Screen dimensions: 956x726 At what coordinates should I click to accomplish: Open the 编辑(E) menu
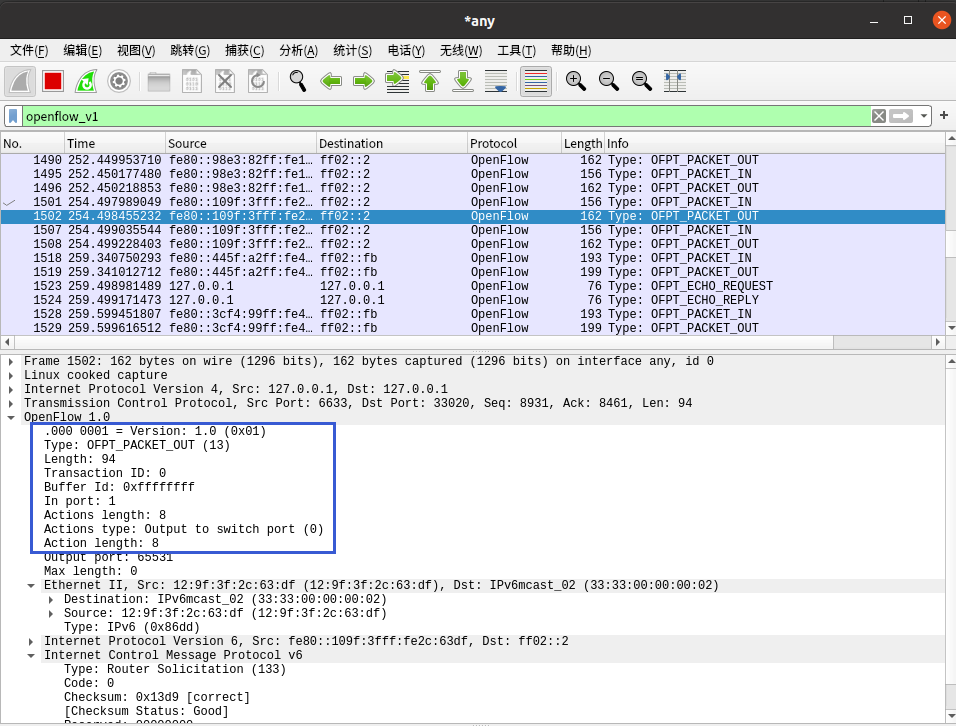pos(83,51)
